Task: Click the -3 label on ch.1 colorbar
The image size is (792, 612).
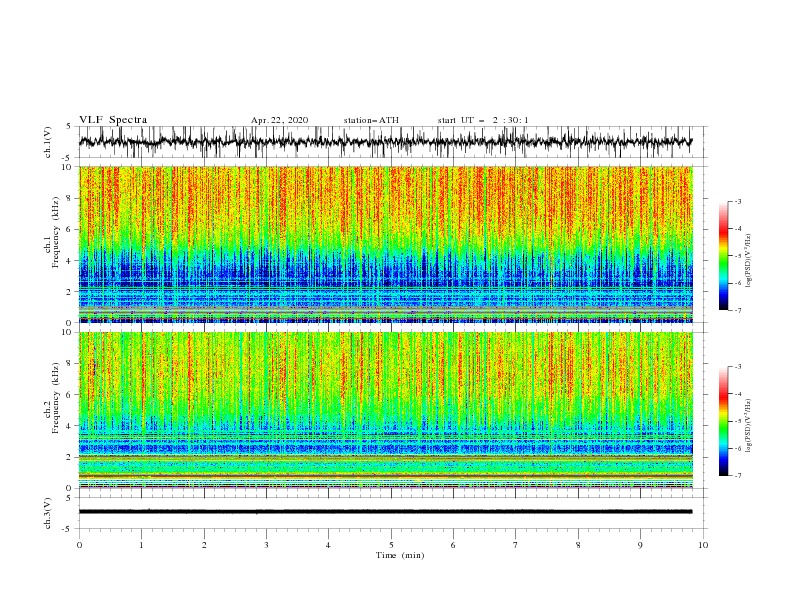Action: click(x=738, y=201)
